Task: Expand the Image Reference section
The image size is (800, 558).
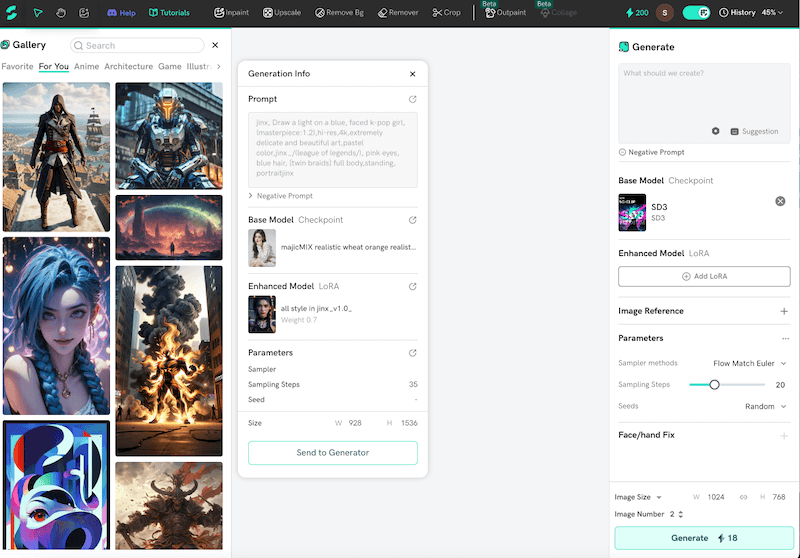Action: pos(783,311)
